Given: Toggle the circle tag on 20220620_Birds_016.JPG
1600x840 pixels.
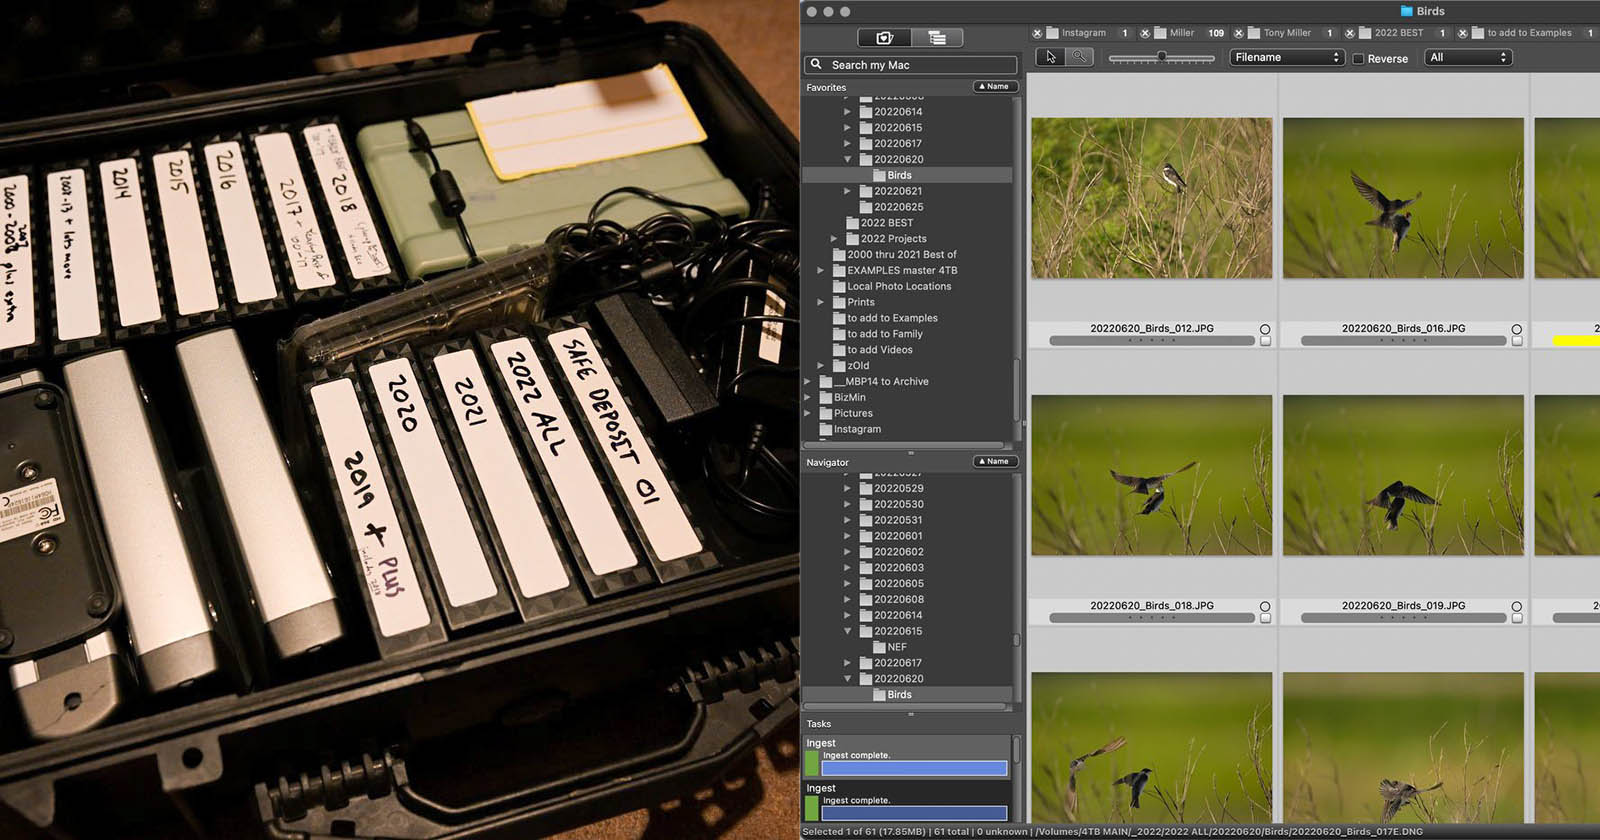Looking at the screenshot, I should tap(1517, 329).
